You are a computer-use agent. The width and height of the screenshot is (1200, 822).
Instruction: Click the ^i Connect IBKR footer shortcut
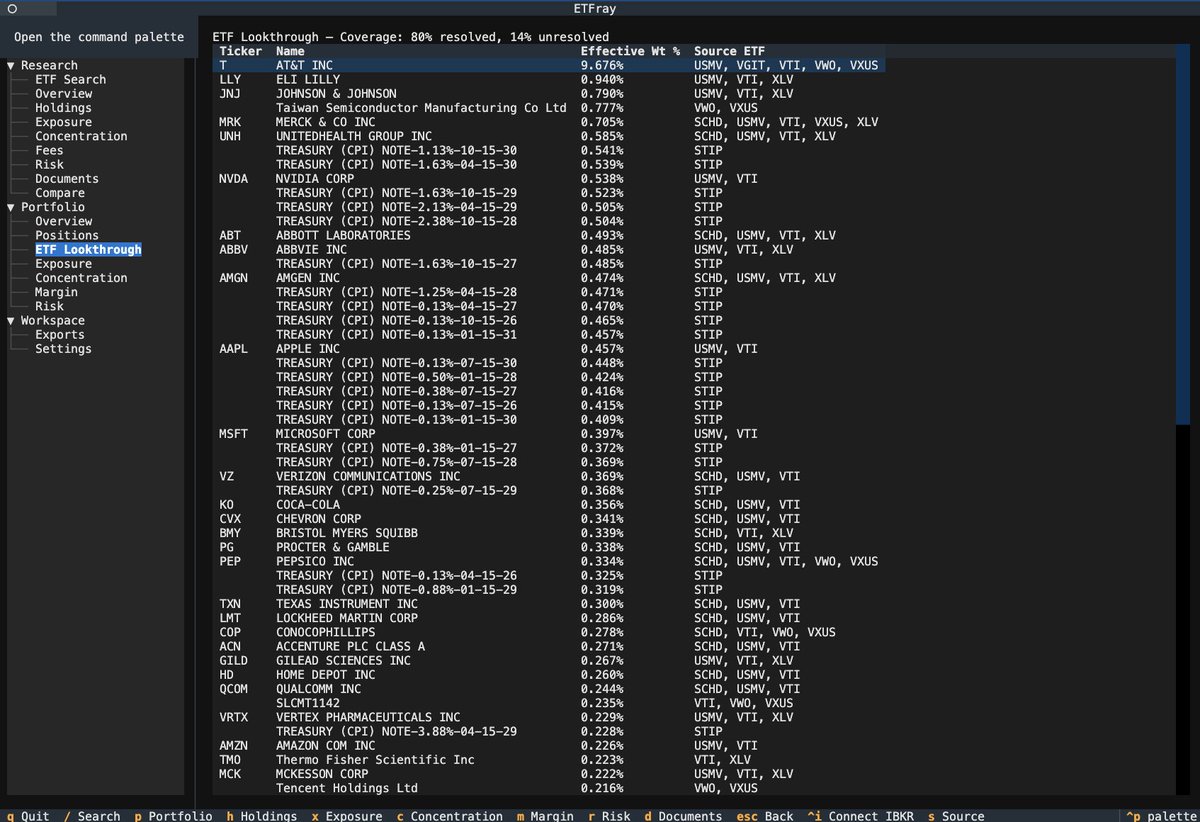coord(861,816)
